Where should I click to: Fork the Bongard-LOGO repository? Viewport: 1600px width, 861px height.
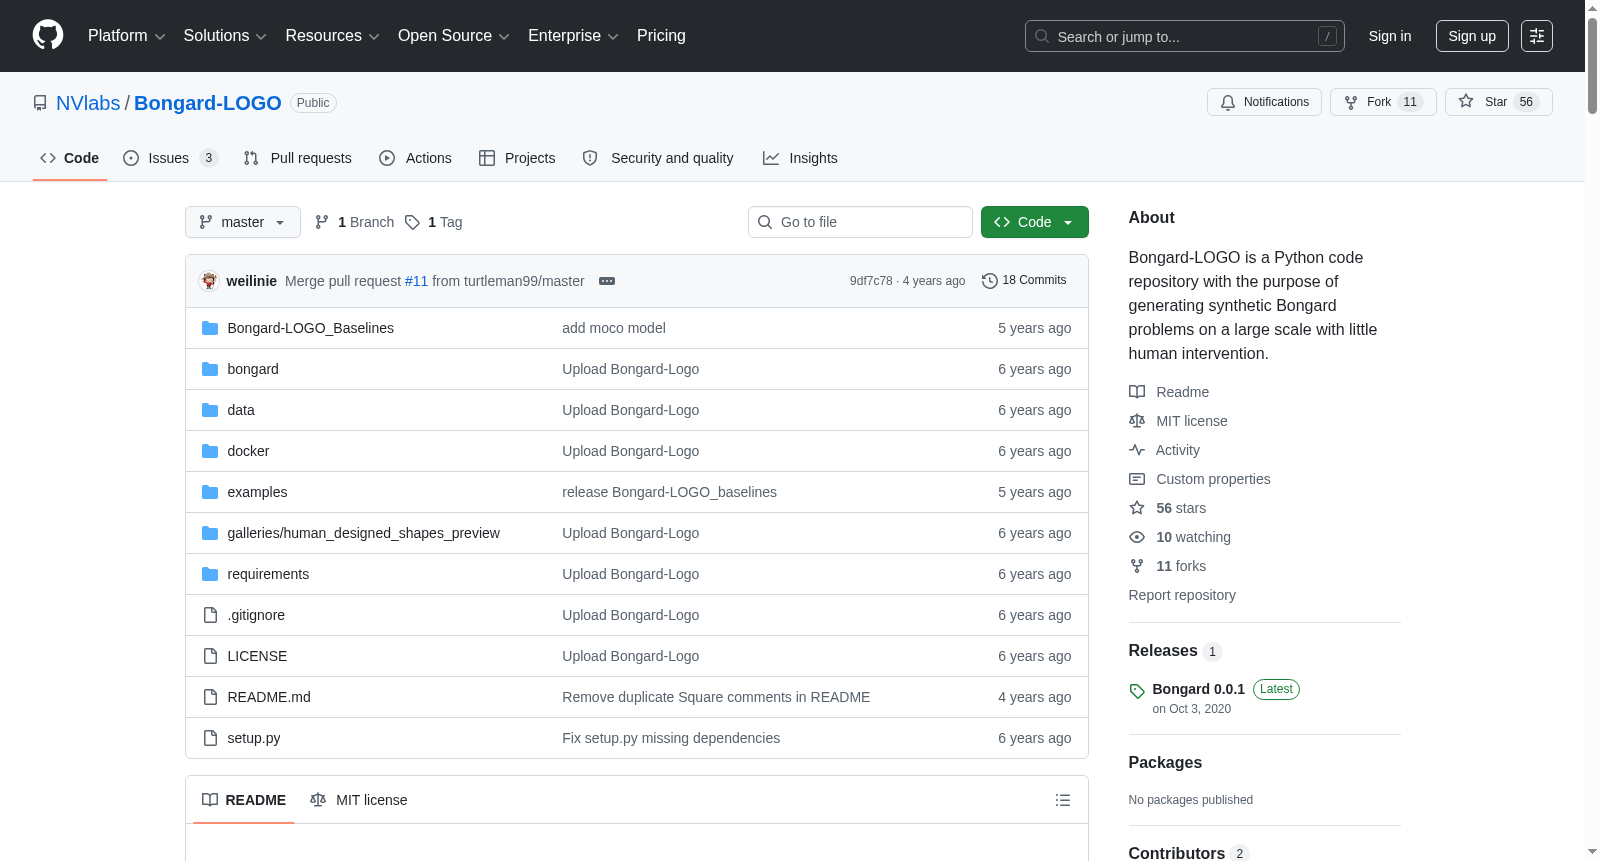1383,102
